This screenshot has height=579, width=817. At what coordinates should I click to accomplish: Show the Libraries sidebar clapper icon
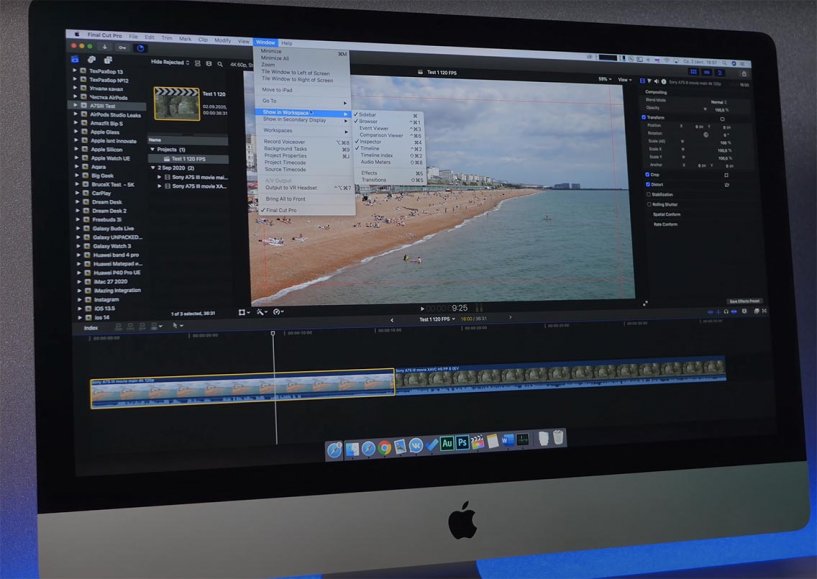pos(75,59)
